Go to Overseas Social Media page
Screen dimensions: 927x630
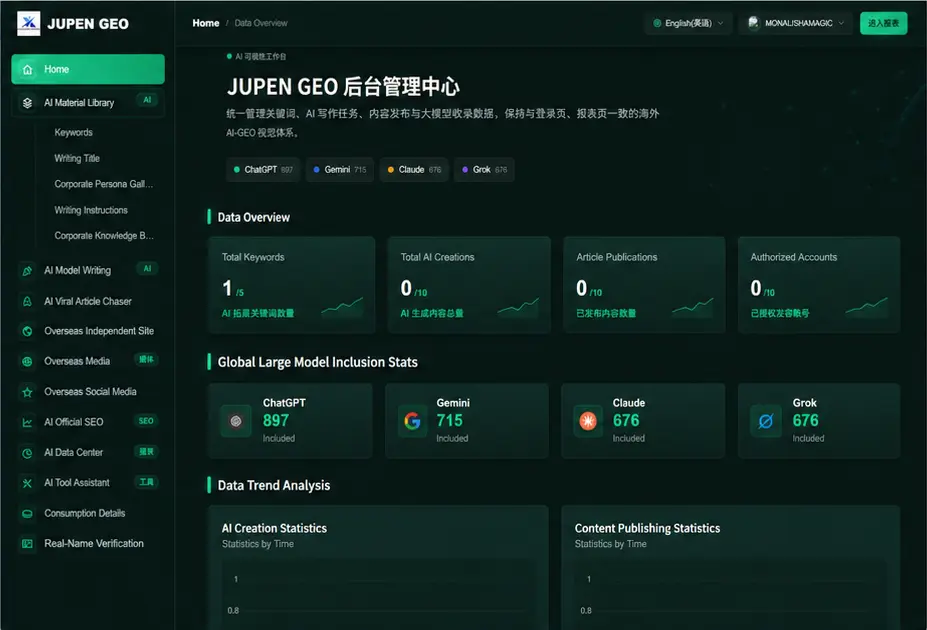pyautogui.click(x=88, y=392)
